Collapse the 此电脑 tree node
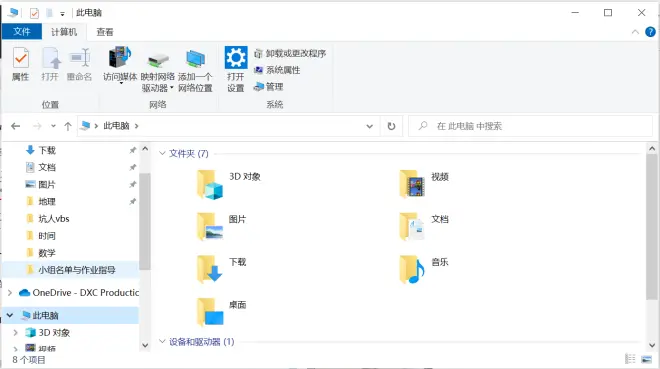660x369 pixels. tap(10, 315)
